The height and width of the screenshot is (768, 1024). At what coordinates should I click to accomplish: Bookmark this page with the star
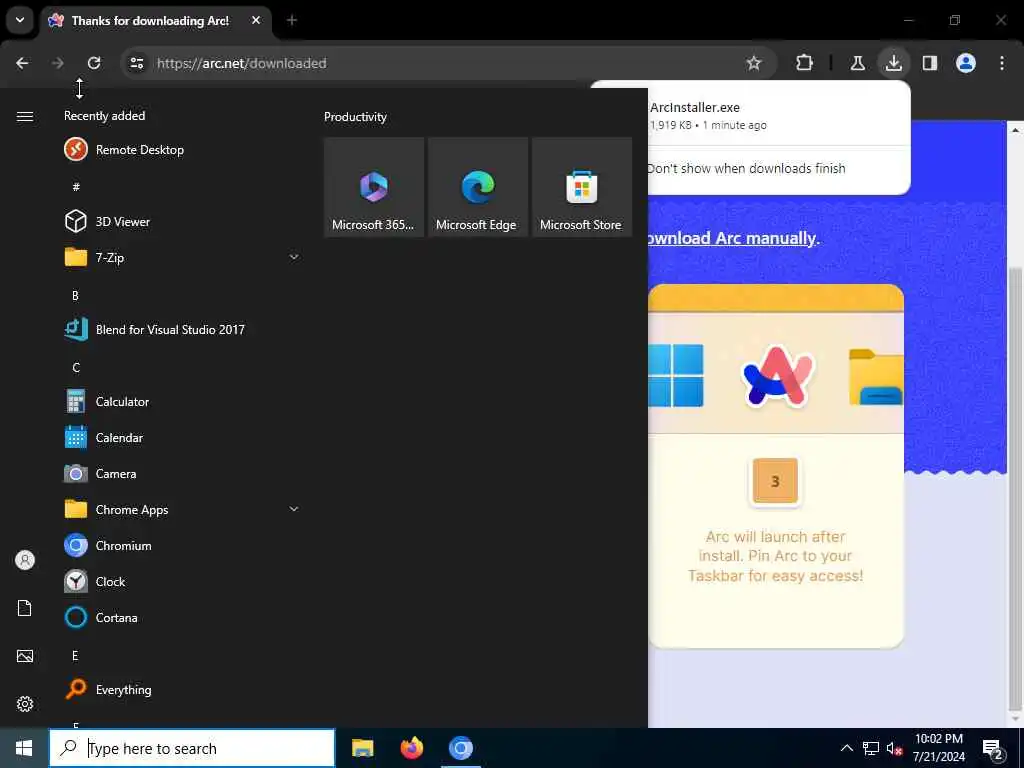click(x=754, y=63)
